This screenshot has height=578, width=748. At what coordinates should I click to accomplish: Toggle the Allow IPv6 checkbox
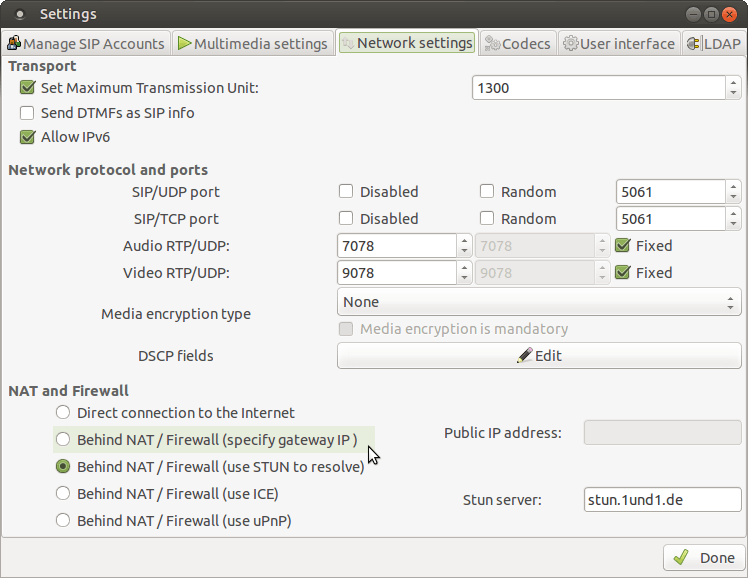27,137
